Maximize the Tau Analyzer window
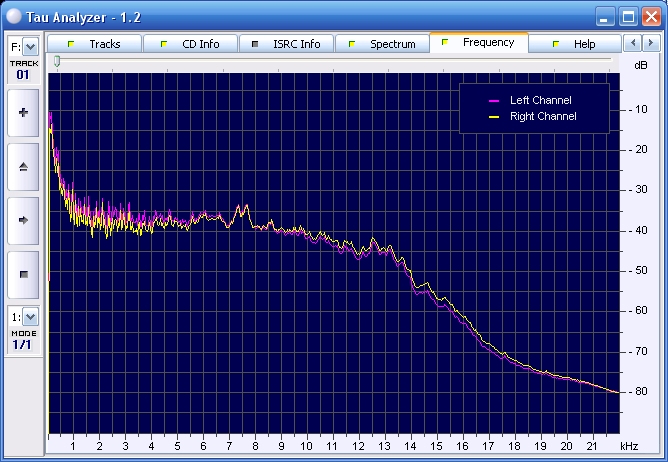The height and width of the screenshot is (462, 668). pyautogui.click(x=628, y=16)
